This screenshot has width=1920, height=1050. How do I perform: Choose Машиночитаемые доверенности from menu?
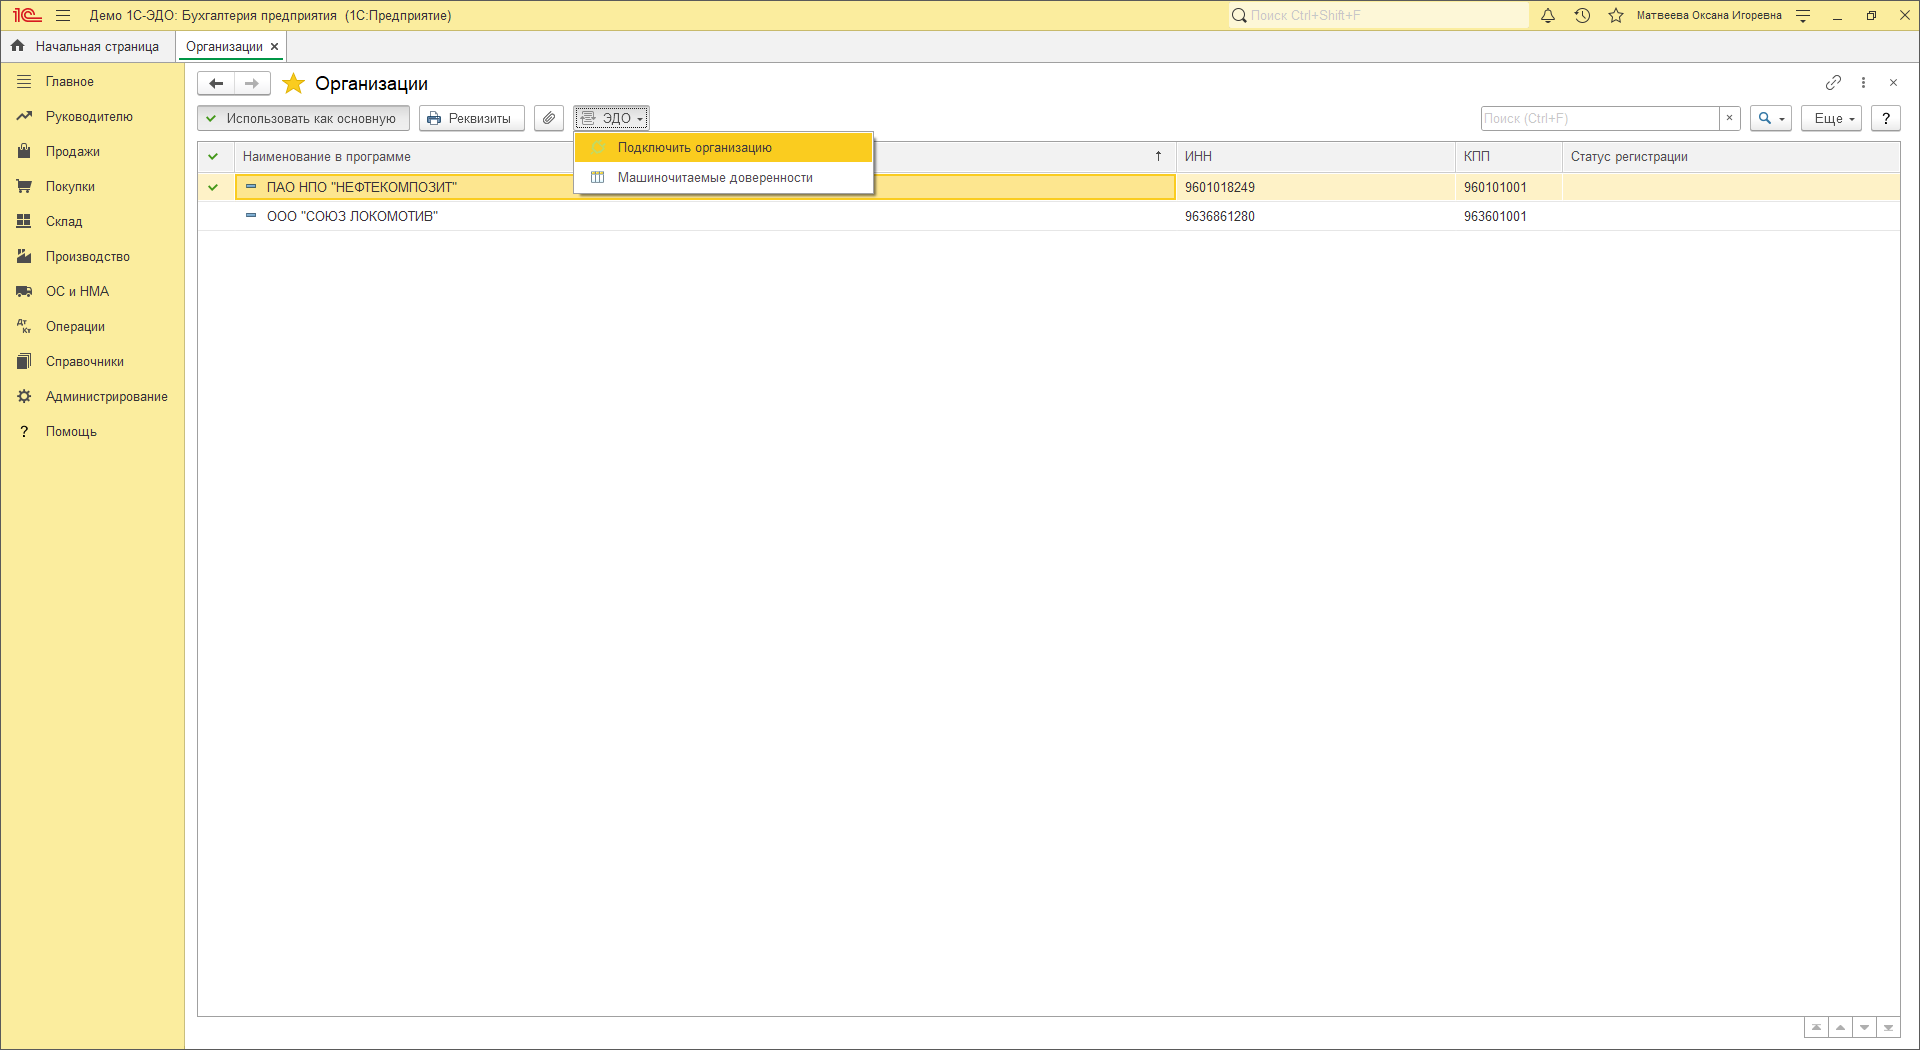[714, 178]
